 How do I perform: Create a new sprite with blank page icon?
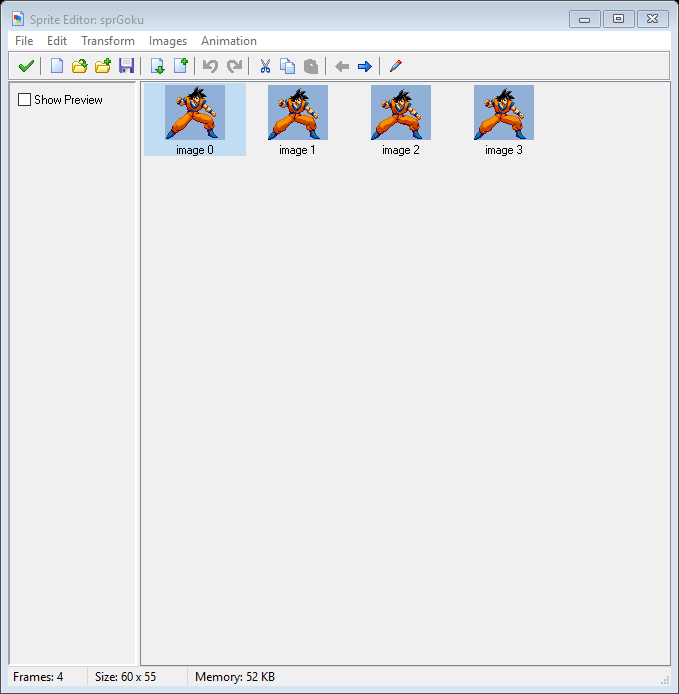coord(57,66)
